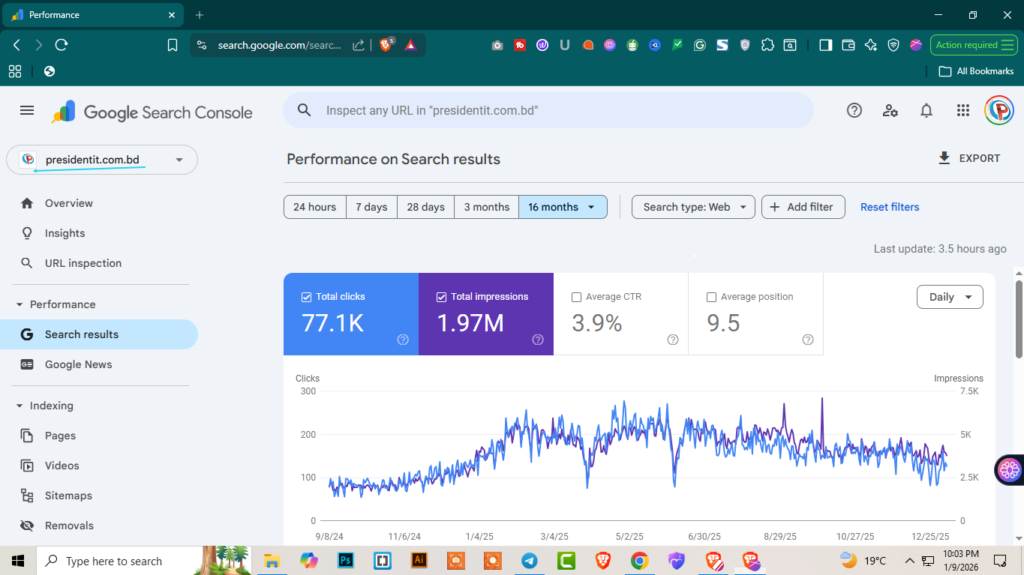
Task: Open the Windows Start menu
Action: pyautogui.click(x=18, y=561)
